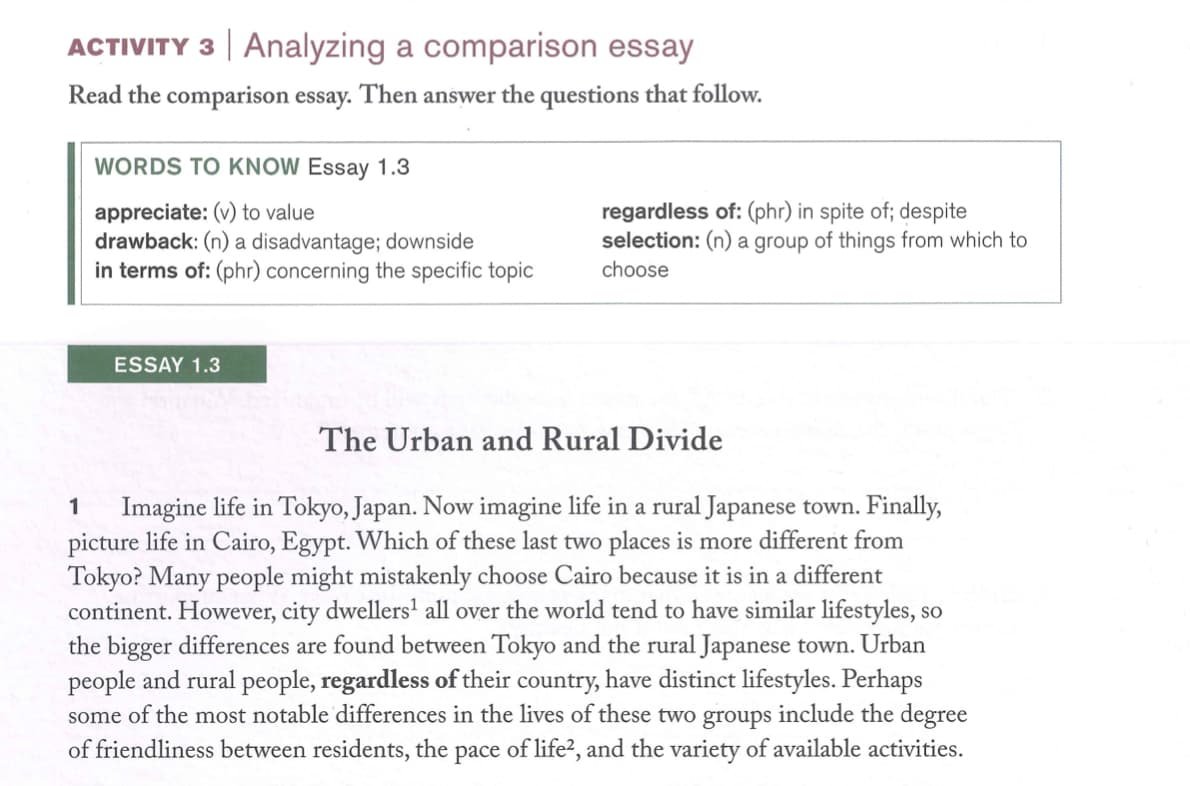
Task: Click the "Analyzing a comparison essay" heading
Action: tap(468, 46)
